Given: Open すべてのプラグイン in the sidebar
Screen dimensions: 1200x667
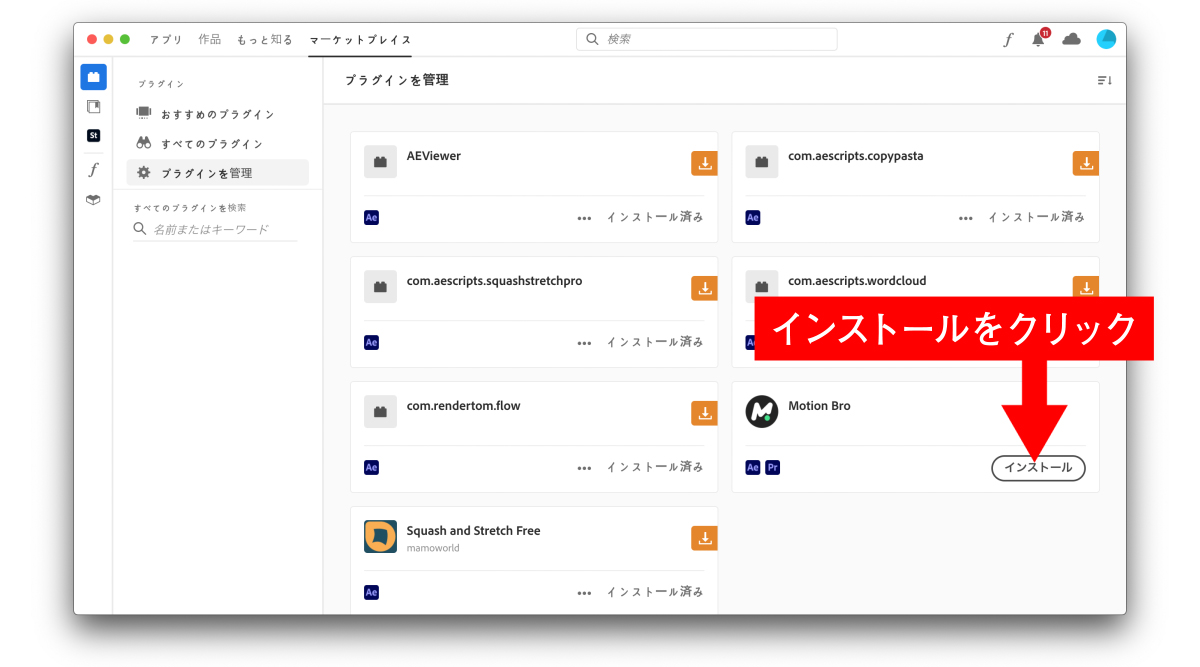Looking at the screenshot, I should click(217, 143).
